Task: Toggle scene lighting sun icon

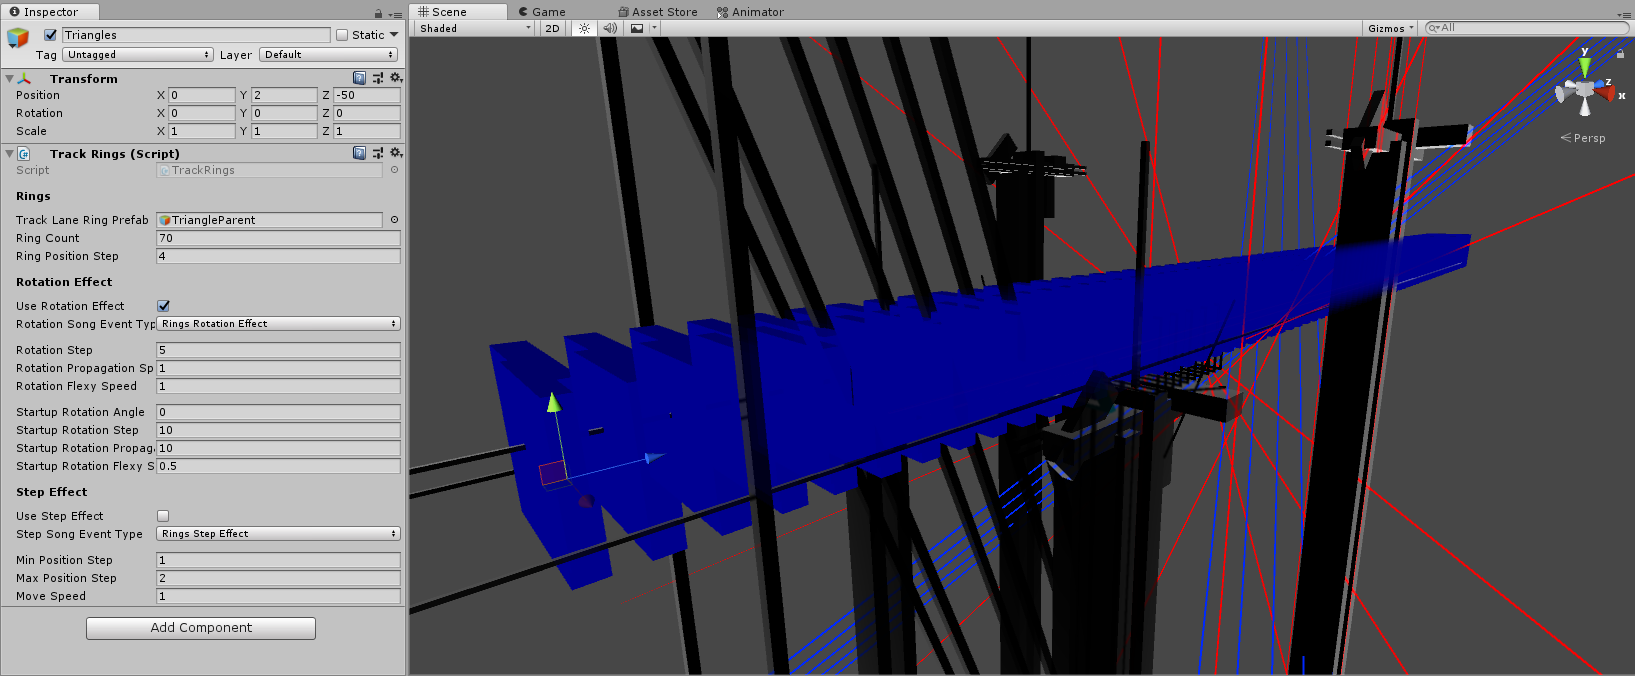Action: point(585,28)
